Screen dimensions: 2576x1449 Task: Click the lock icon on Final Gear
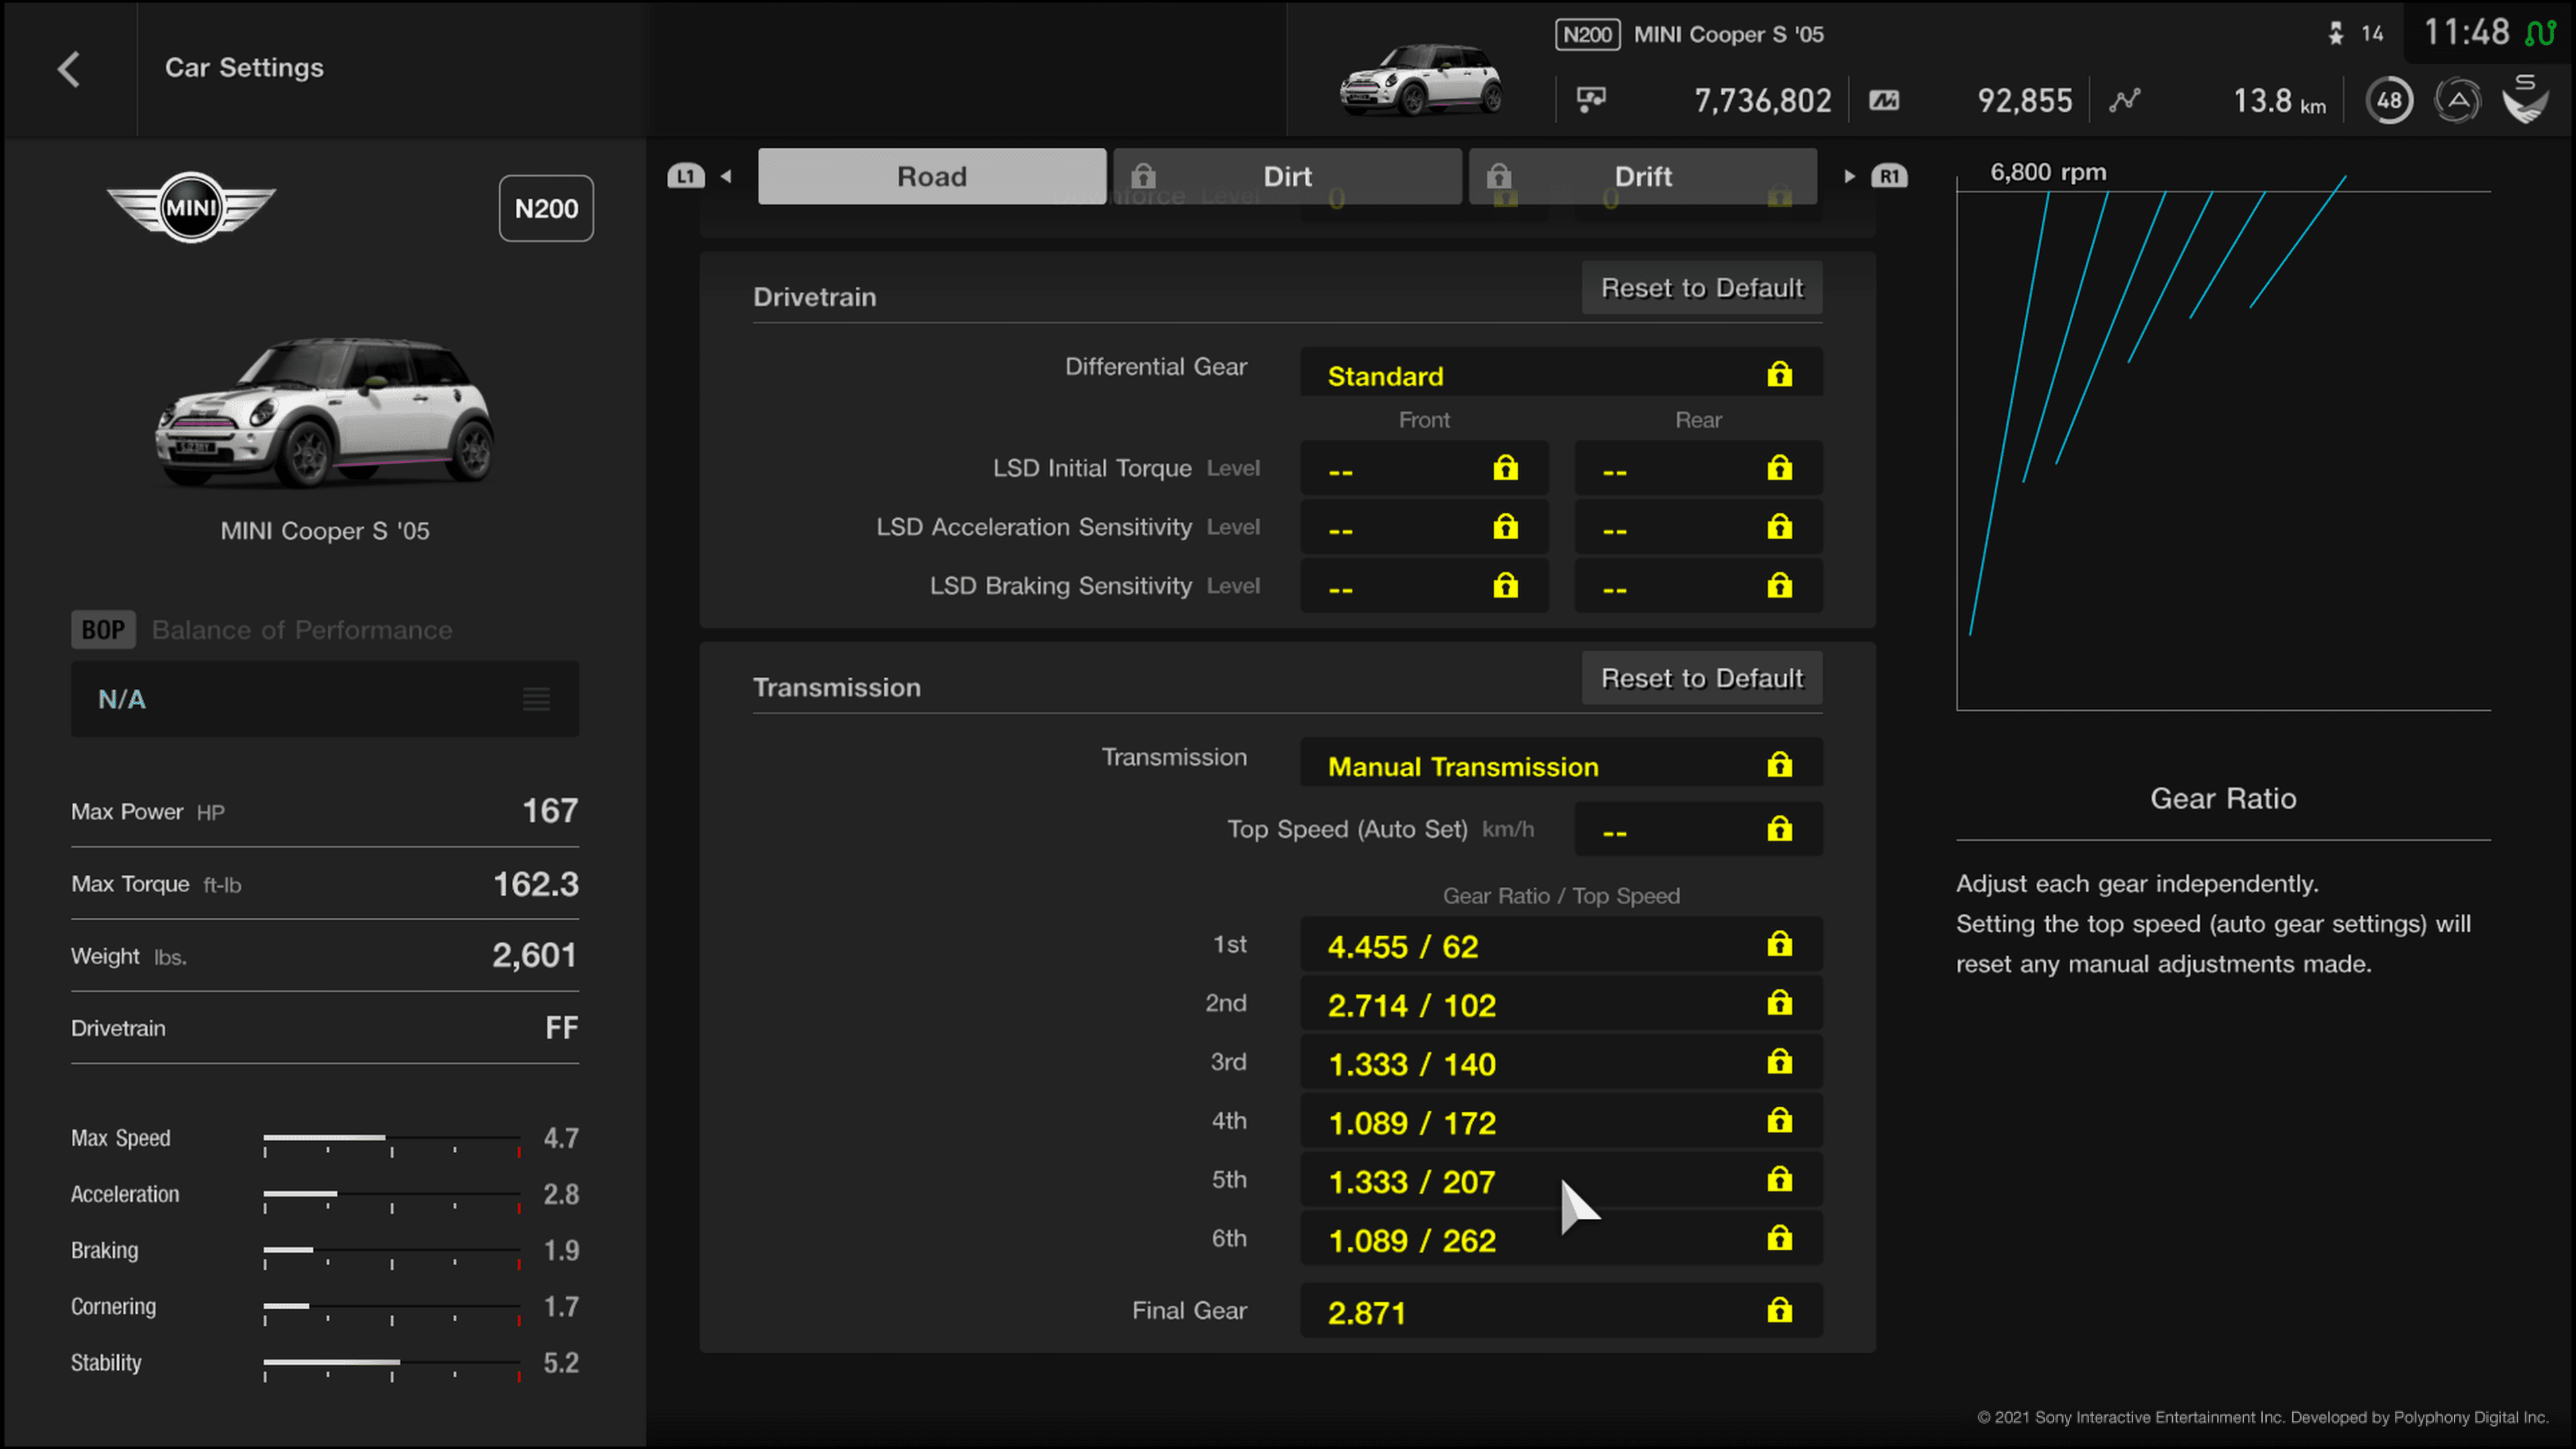tap(1779, 1310)
